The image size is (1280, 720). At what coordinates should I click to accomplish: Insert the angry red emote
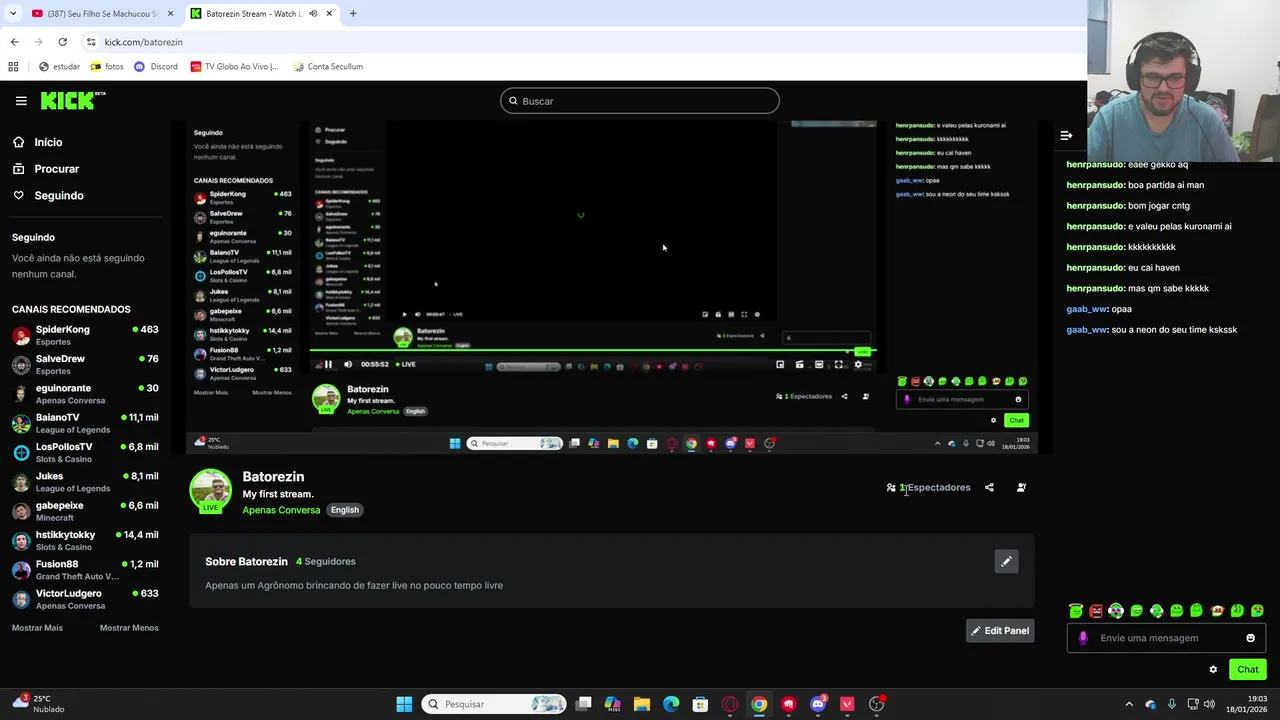click(1096, 610)
